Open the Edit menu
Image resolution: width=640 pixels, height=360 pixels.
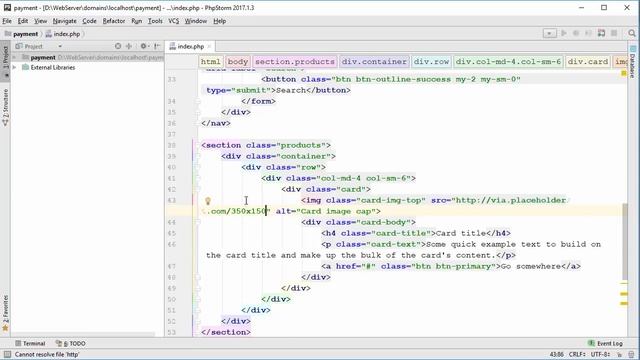23,21
